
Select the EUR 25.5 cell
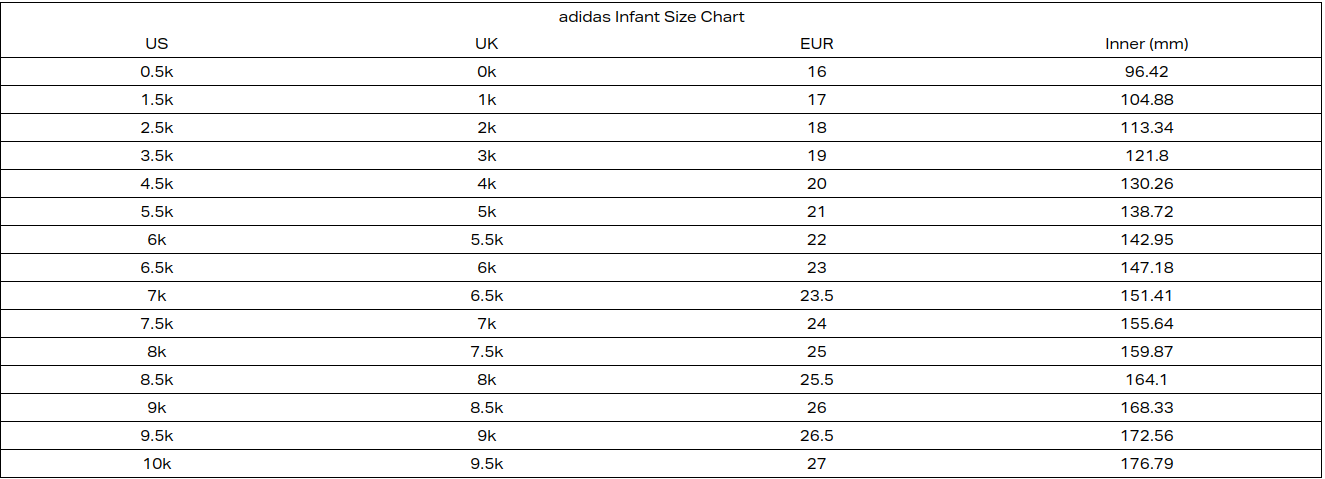click(817, 380)
